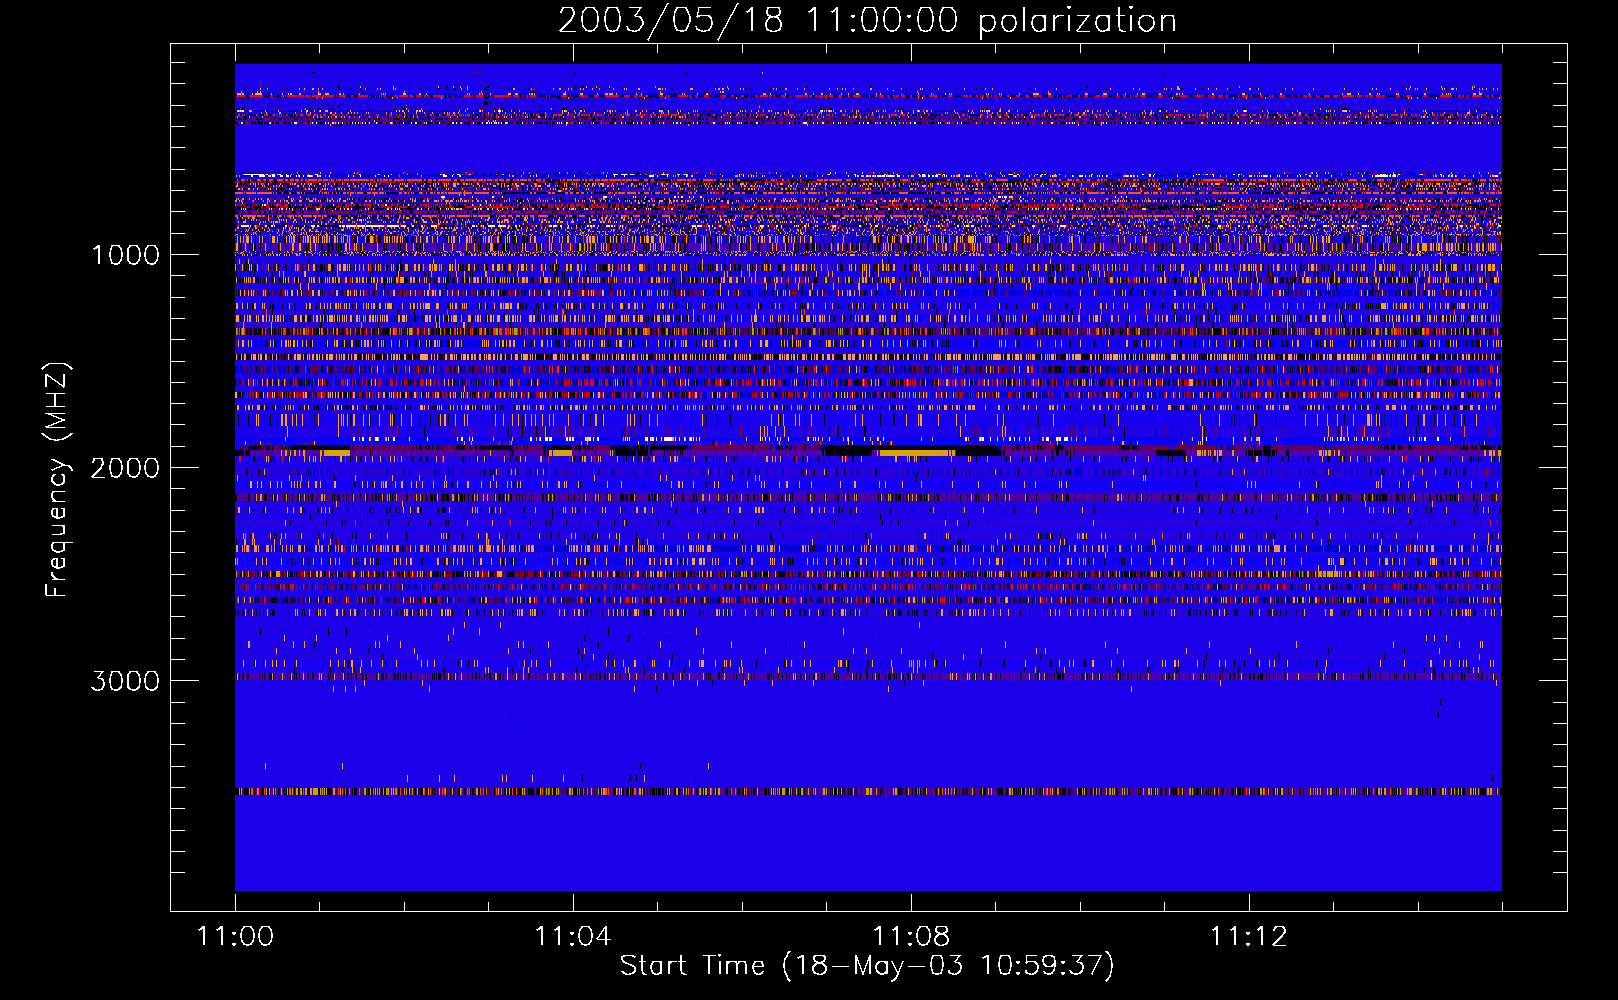Click the '11:08' time tick label

[x=911, y=937]
